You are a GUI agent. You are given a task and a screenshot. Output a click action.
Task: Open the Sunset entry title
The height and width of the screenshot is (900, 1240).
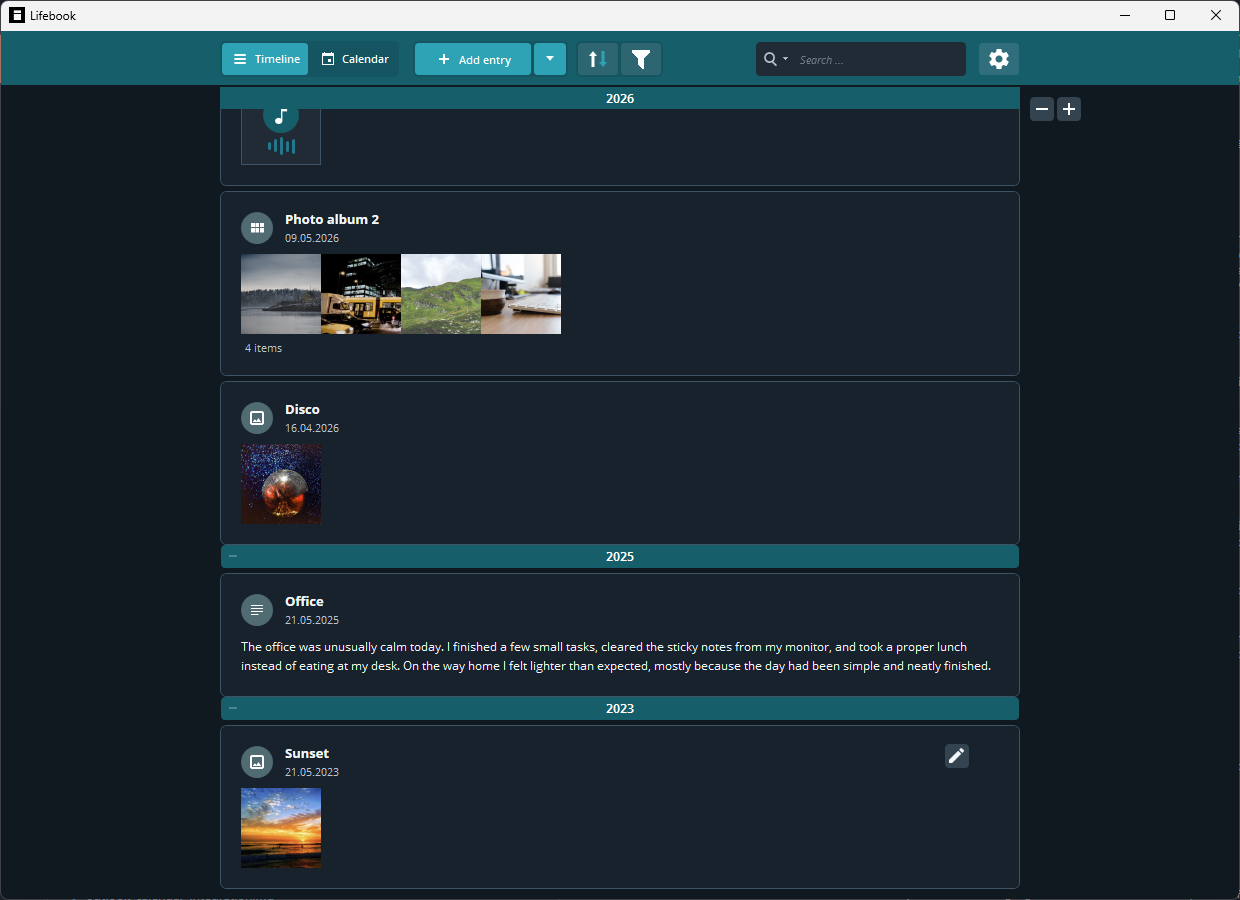tap(307, 753)
